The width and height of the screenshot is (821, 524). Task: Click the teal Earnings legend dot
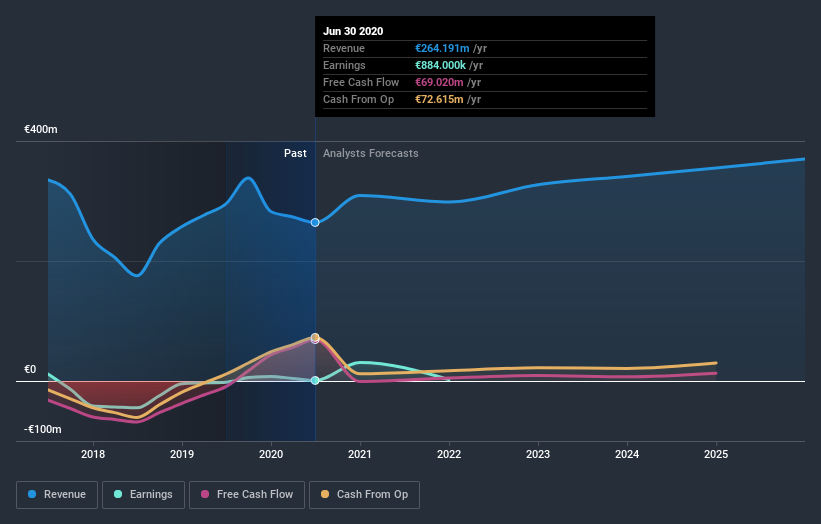point(118,494)
